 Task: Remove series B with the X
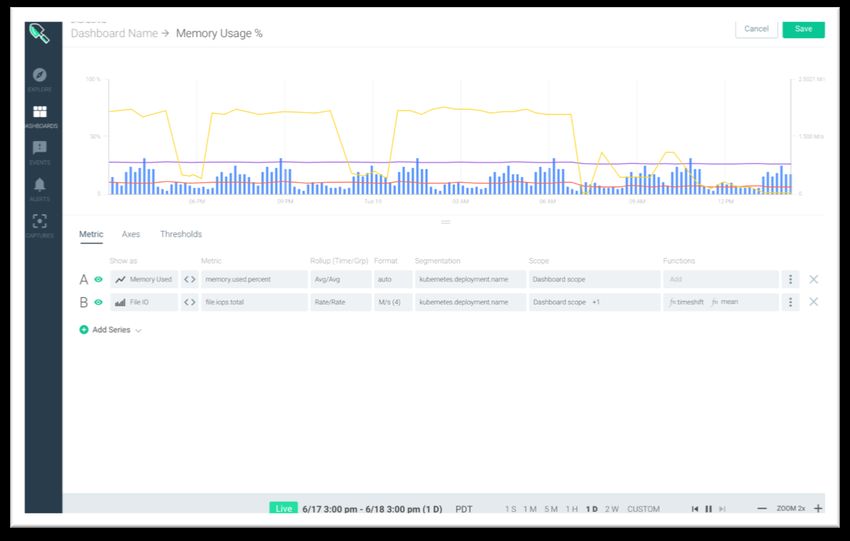814,301
